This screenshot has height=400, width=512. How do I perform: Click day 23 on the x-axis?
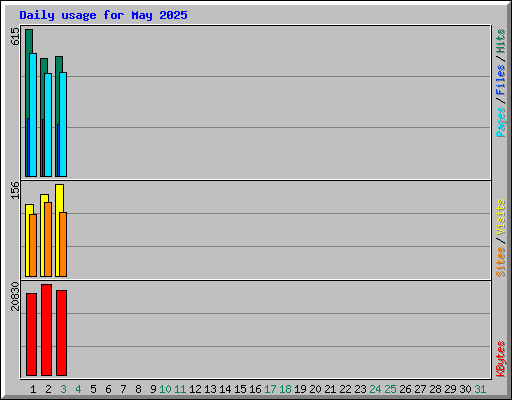point(360,389)
